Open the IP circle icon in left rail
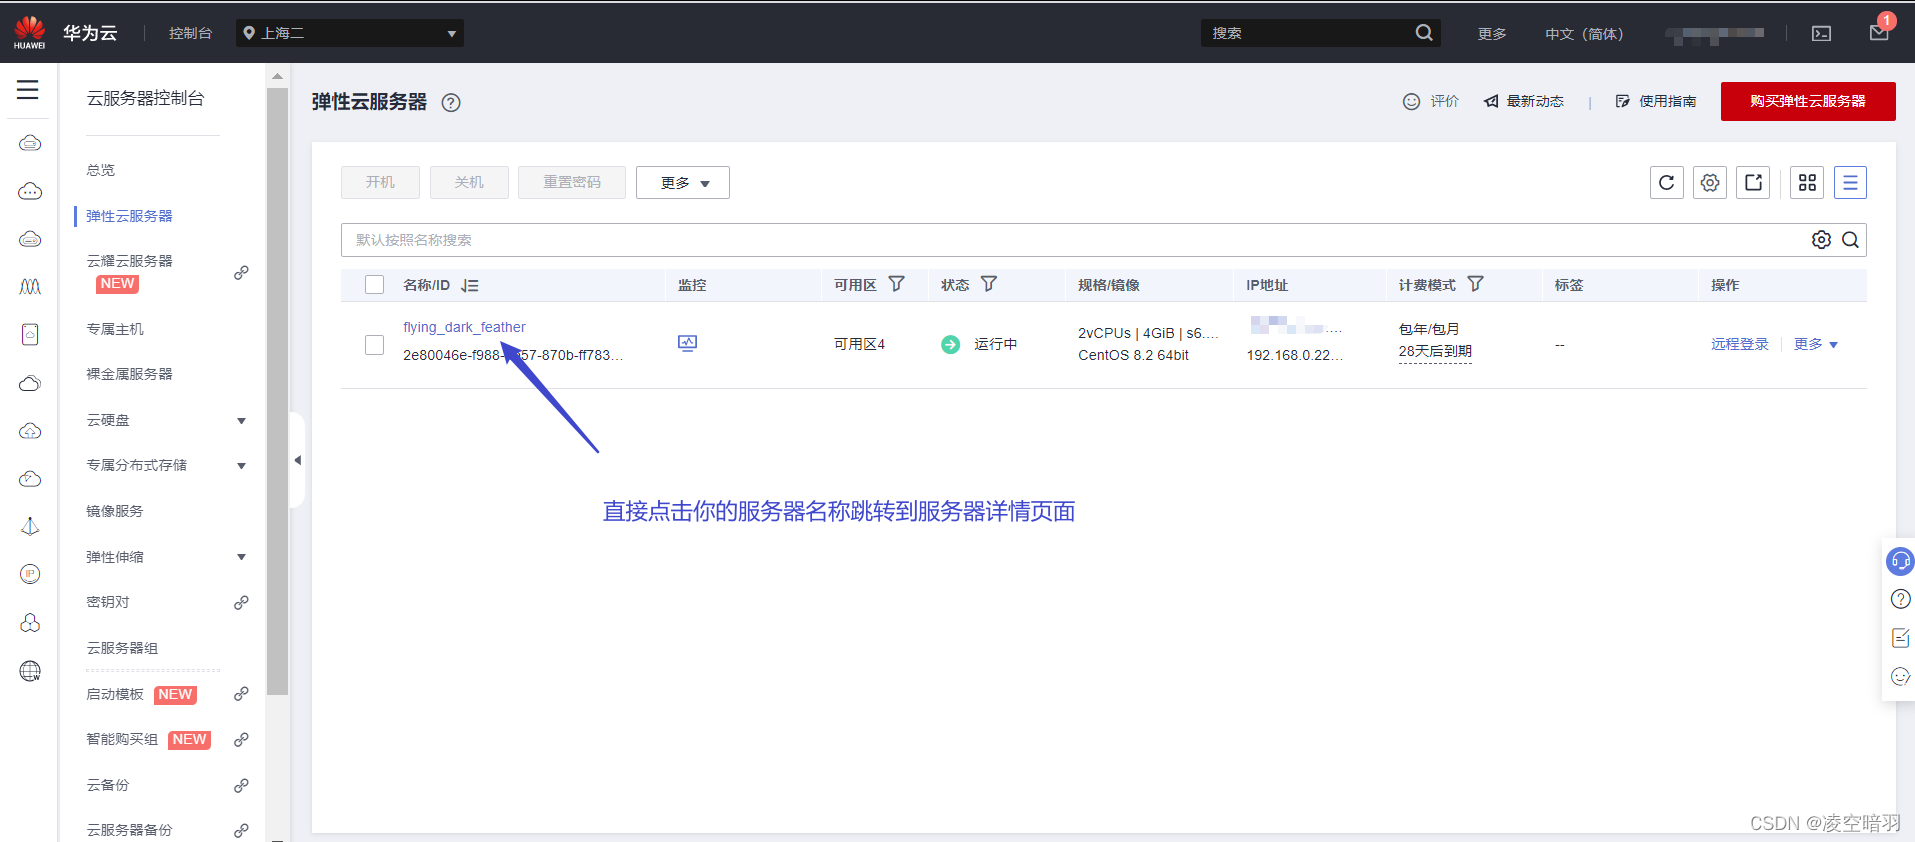The image size is (1915, 842). (x=30, y=574)
